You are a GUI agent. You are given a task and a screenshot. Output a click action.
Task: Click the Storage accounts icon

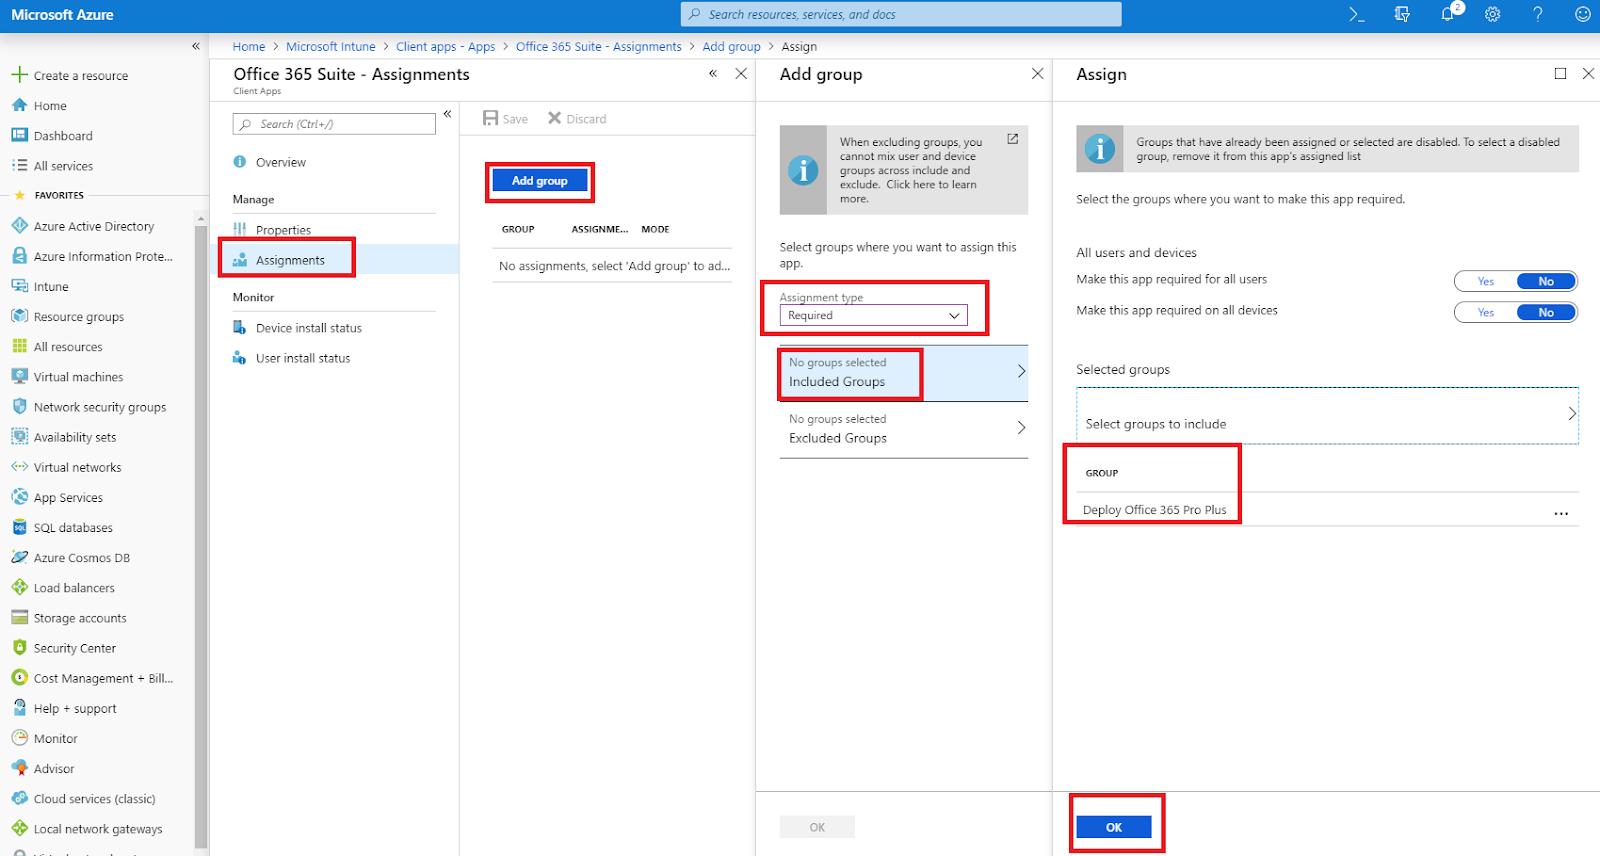[x=19, y=617]
